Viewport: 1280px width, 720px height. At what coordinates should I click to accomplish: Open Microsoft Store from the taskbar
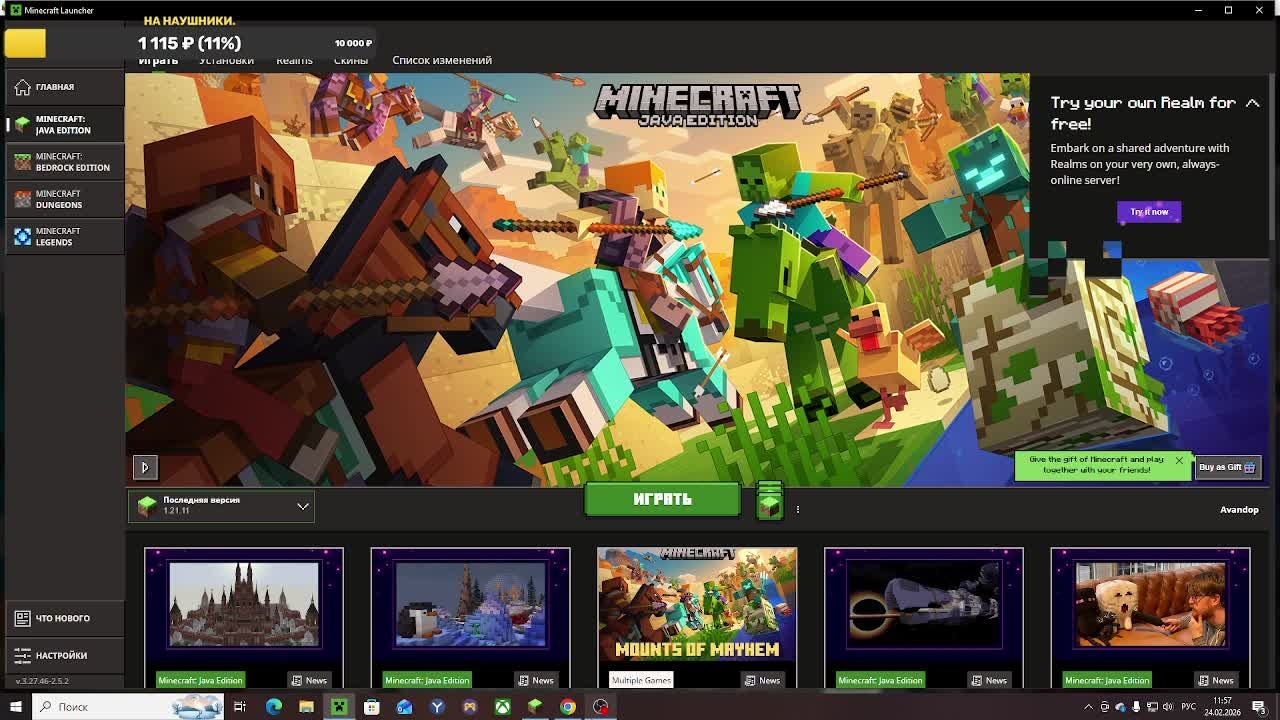coord(371,707)
